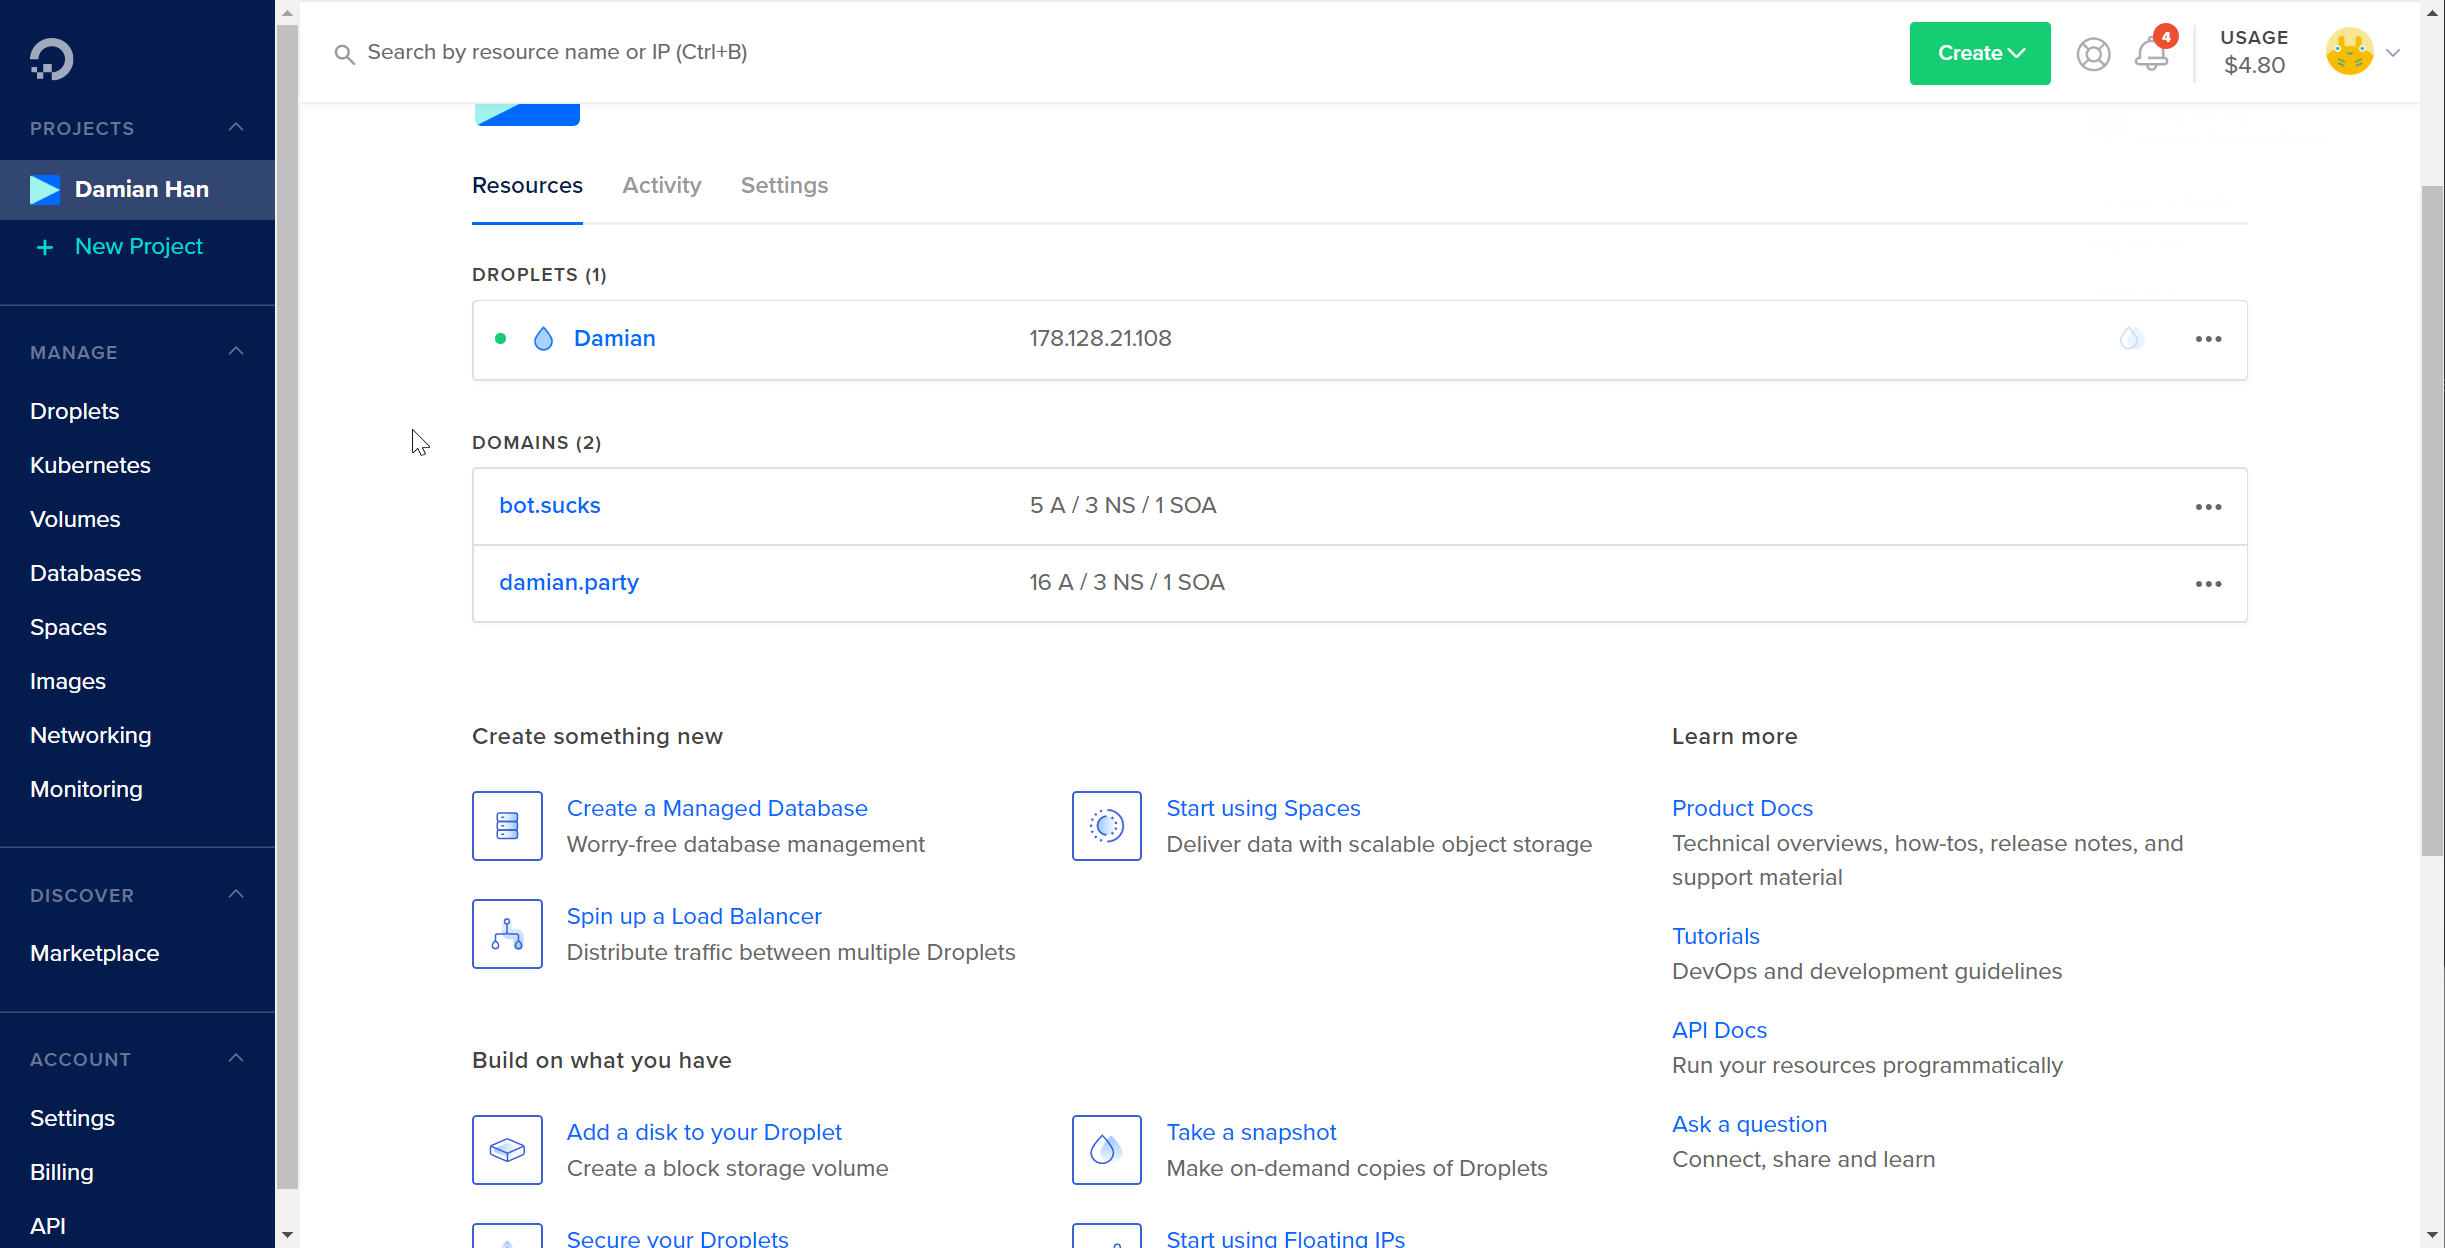Switch to the Settings tab

(x=784, y=186)
